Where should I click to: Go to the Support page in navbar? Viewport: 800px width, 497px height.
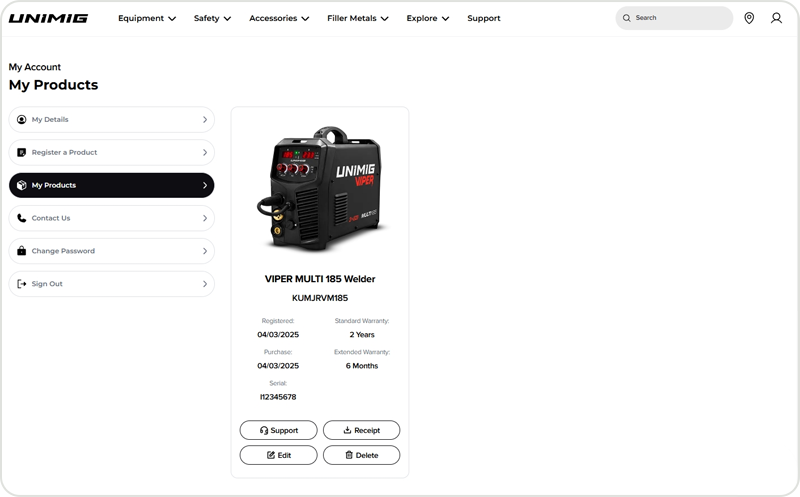(x=484, y=18)
